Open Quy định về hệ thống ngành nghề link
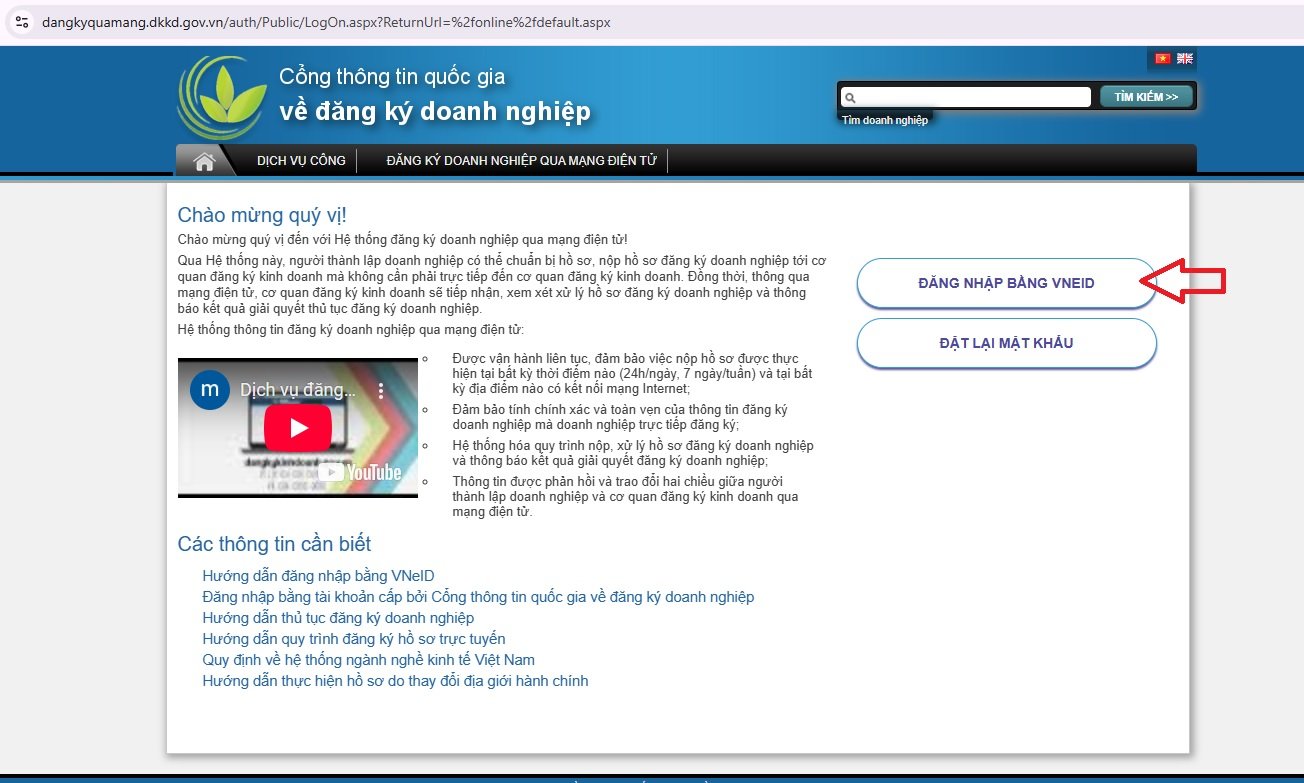1304x783 pixels. coord(368,660)
